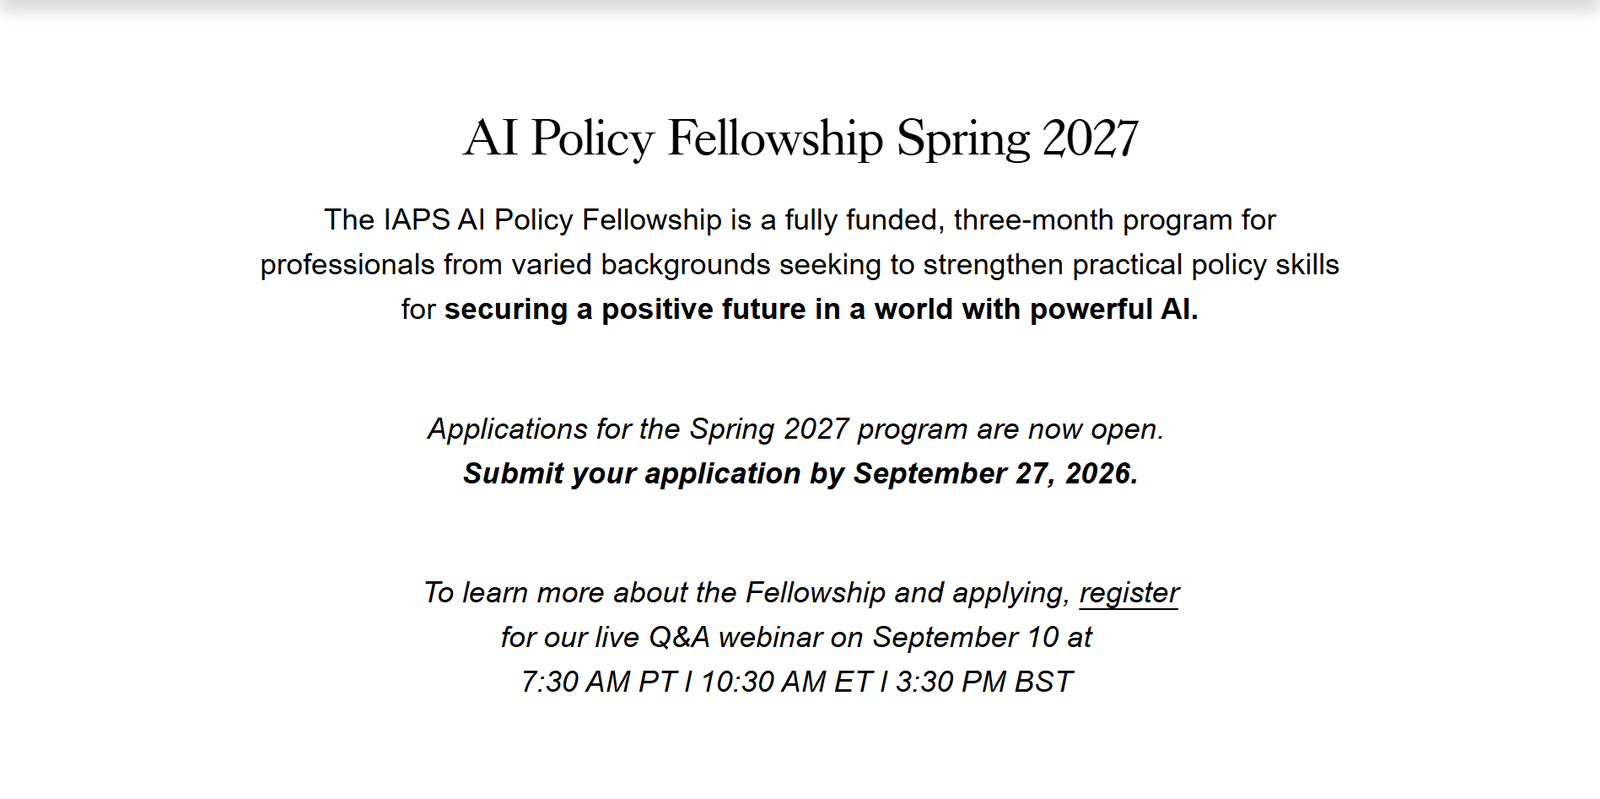The image size is (1600, 799).
Task: Click the '3:30 PM BST' time text
Action: [984, 682]
